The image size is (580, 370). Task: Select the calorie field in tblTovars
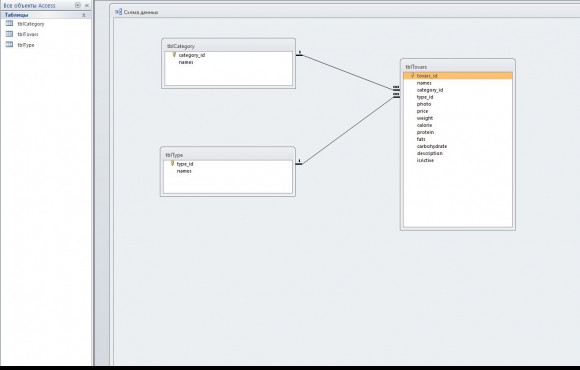point(424,125)
